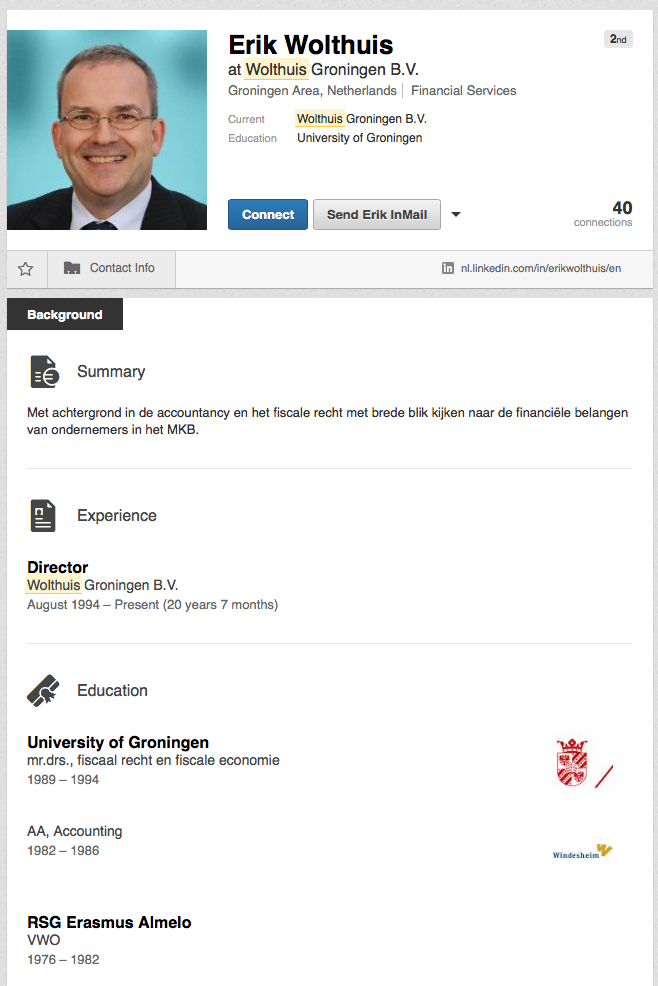Open the Windesheim school logo
Screen dimensions: 658x986
[x=582, y=852]
